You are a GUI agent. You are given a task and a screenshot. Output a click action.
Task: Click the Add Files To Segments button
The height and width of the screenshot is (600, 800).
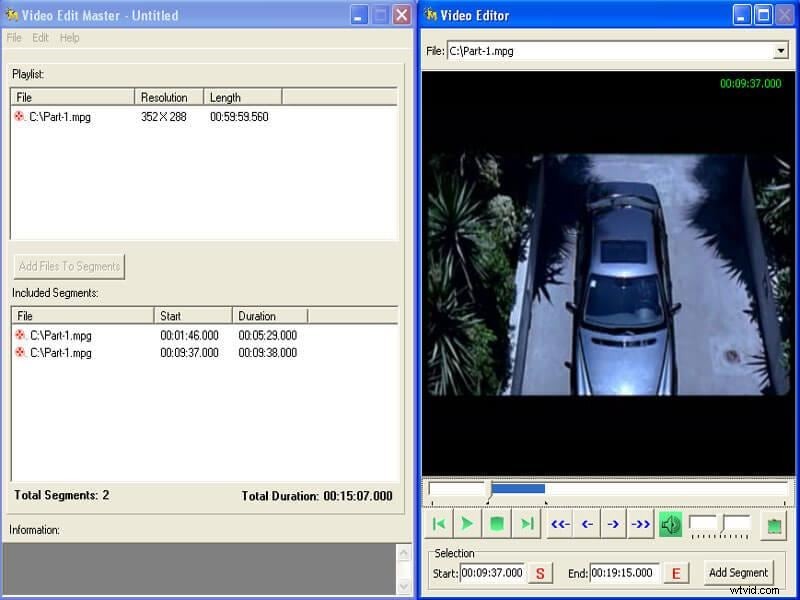tap(68, 266)
